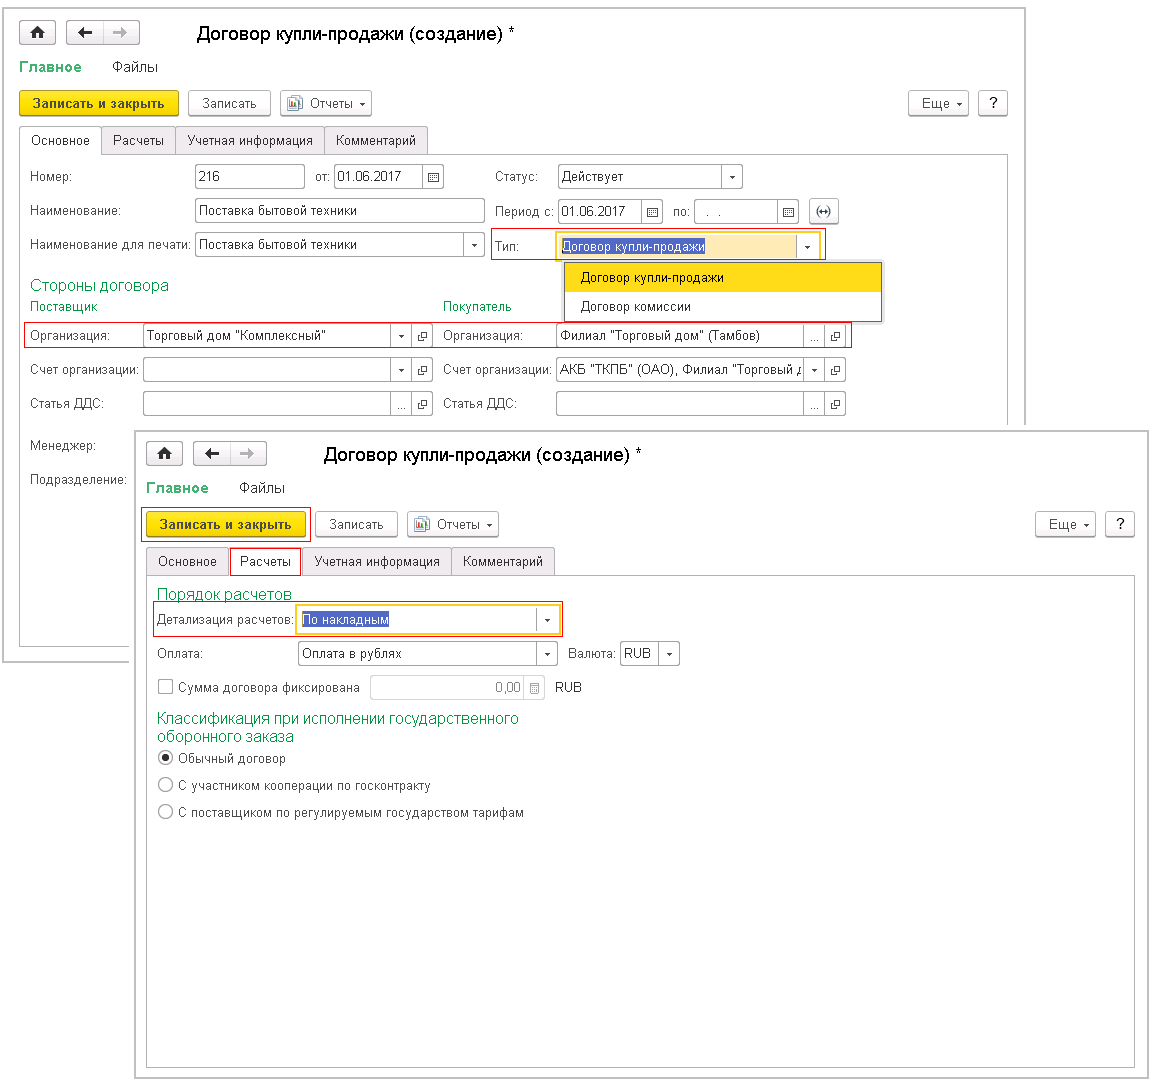Expand the Статус dropdown
This screenshot has width=1154, height=1085.
coord(732,177)
